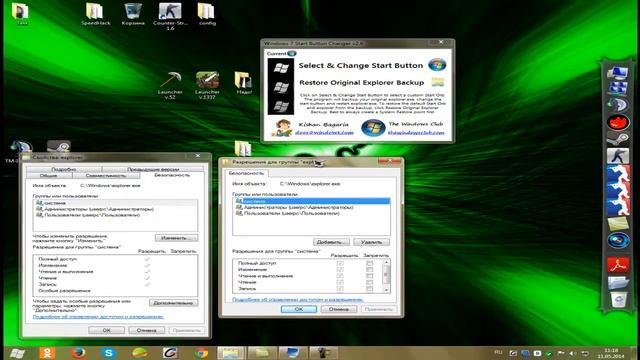Image resolution: width=640 pixels, height=360 pixels.
Task: Toggle Разрешить checkbox for Запись
Action: pyautogui.click(x=340, y=289)
